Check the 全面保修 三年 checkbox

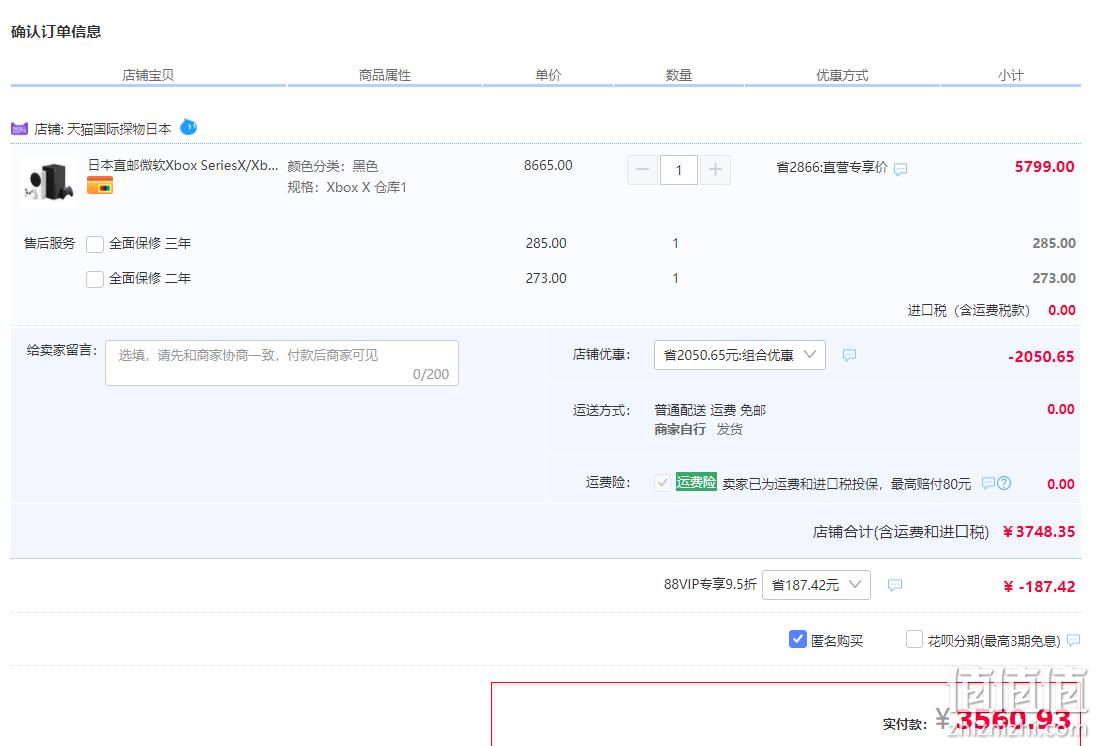pos(95,244)
